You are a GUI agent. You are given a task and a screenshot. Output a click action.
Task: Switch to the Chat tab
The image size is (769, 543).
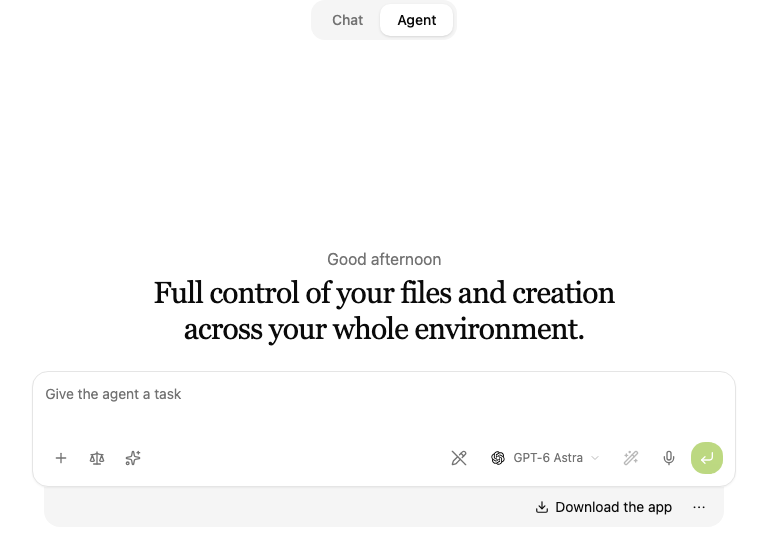coord(347,20)
